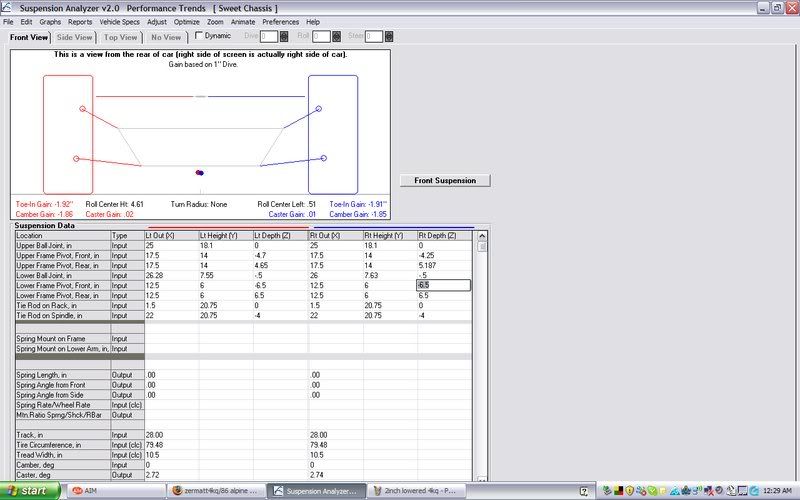The width and height of the screenshot is (800, 500).
Task: Open the Optimize menu
Action: (187, 21)
